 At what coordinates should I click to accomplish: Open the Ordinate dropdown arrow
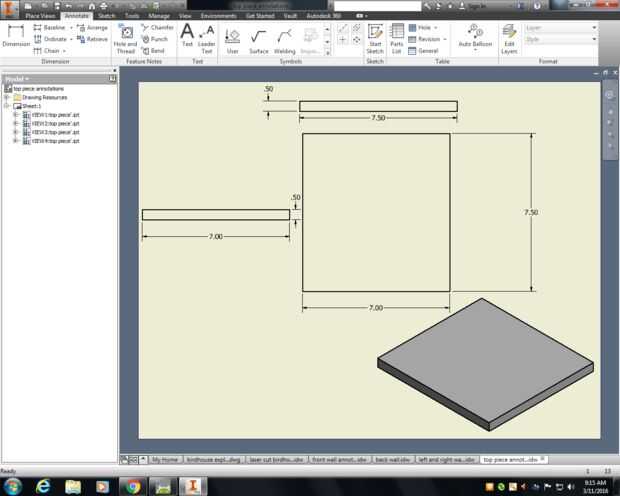tap(71, 39)
